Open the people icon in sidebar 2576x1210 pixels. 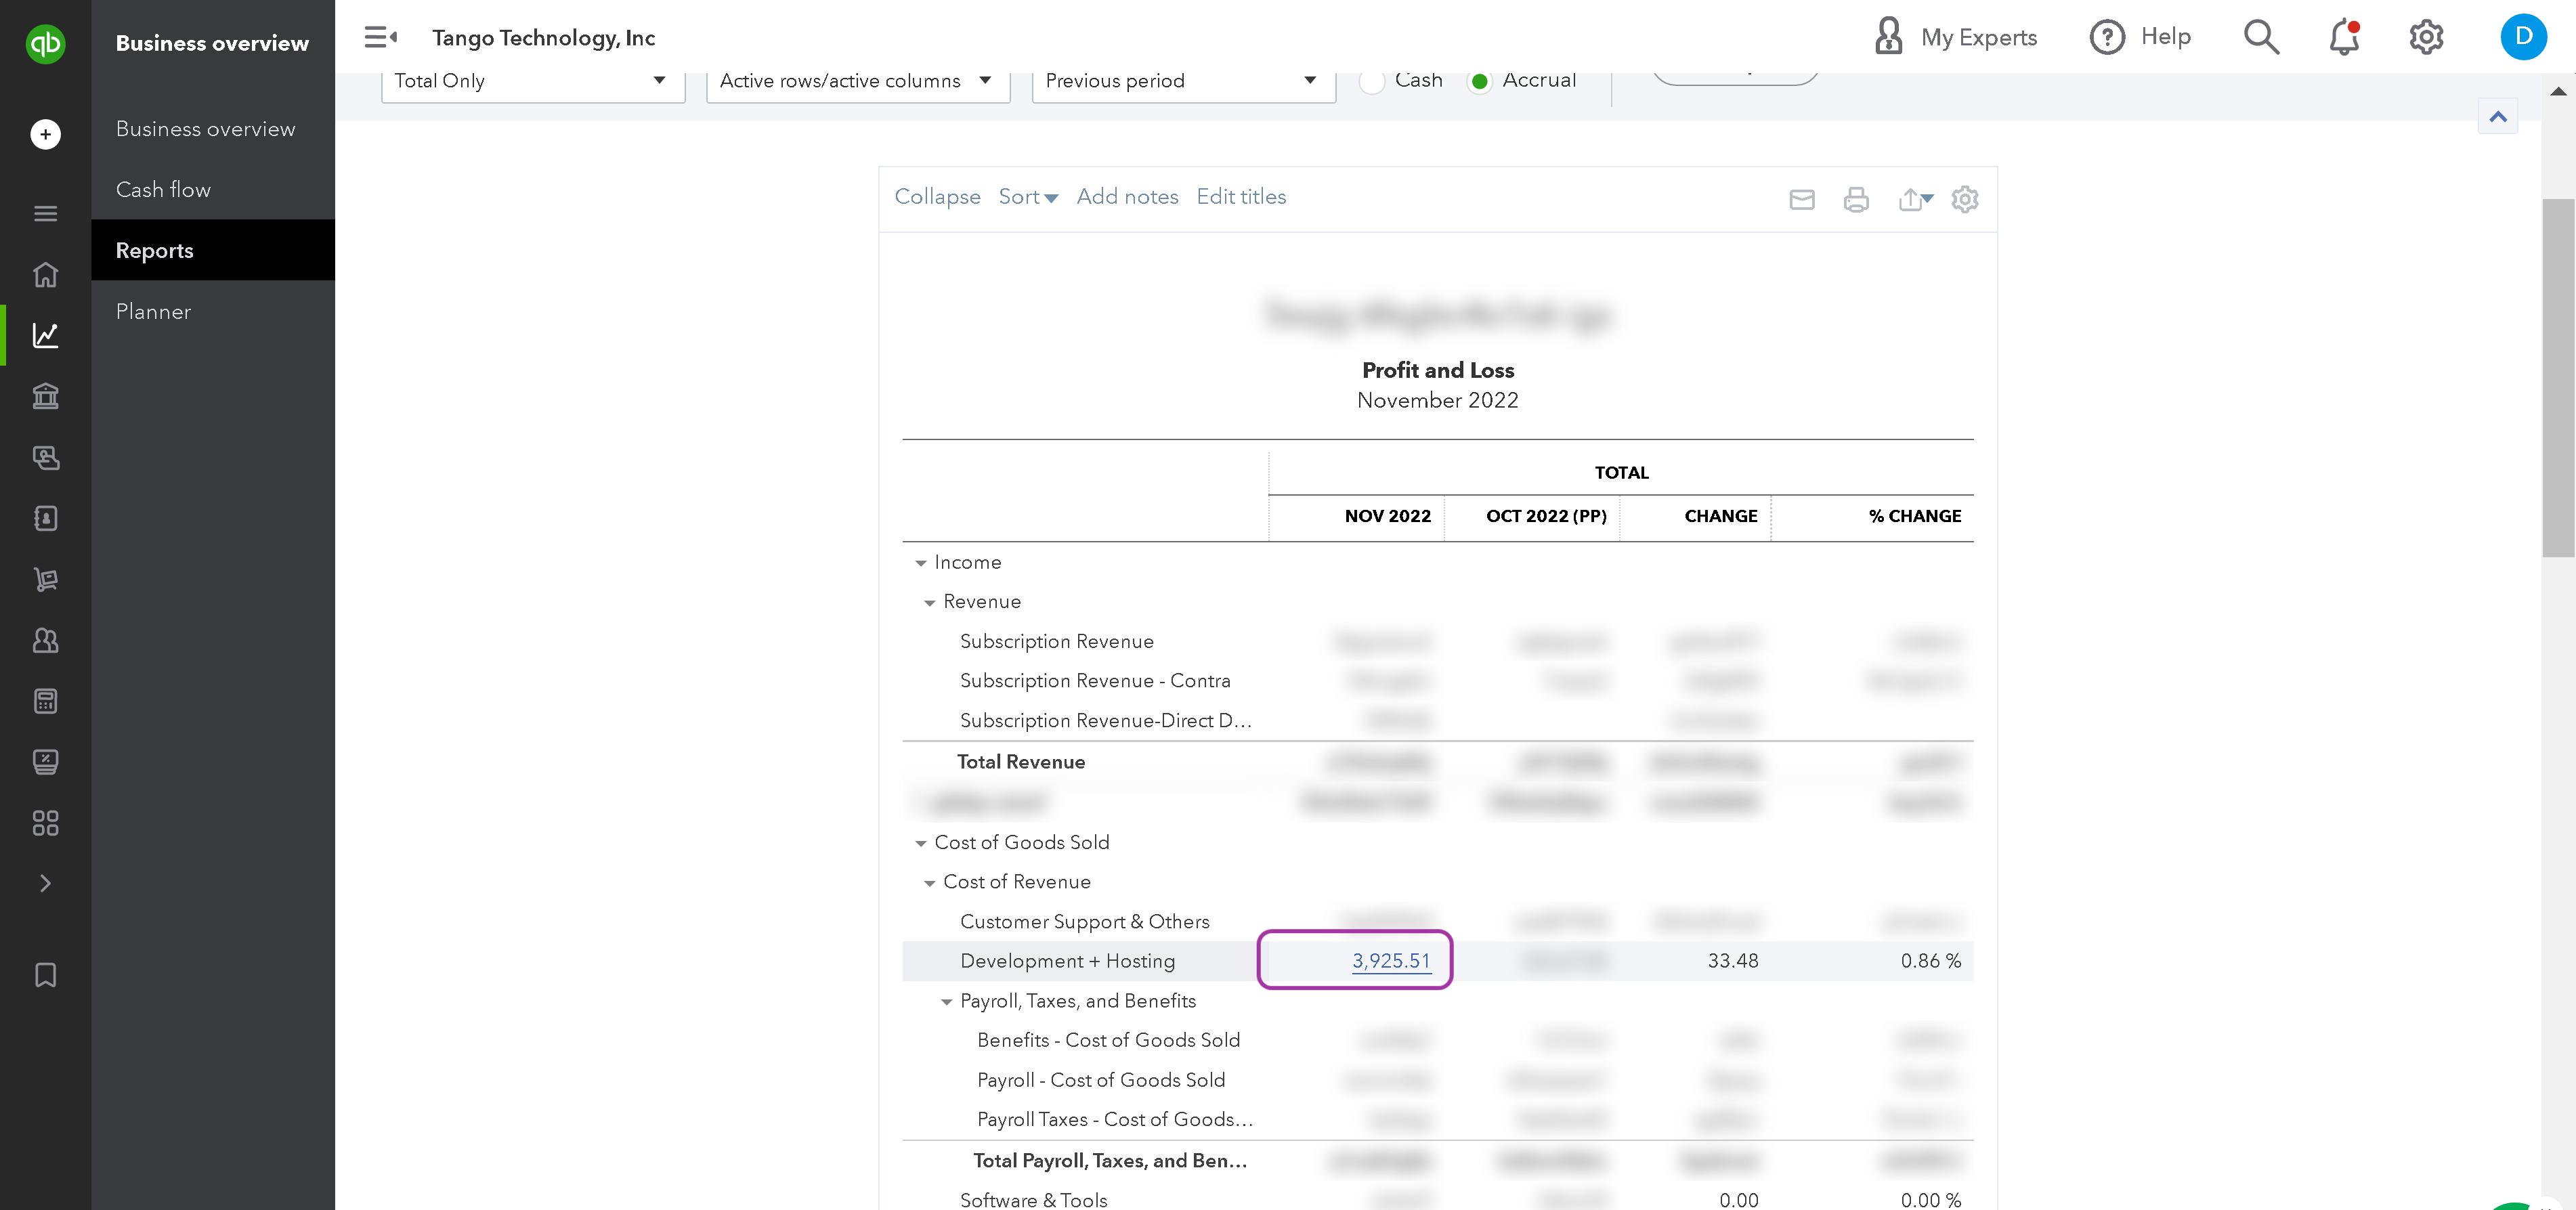tap(45, 640)
